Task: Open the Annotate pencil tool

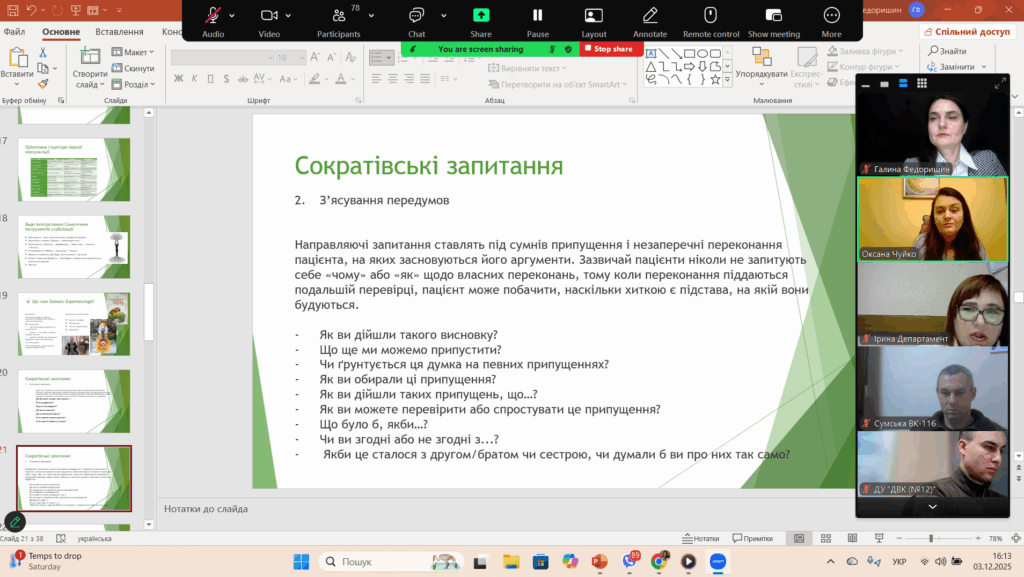Action: pos(650,16)
